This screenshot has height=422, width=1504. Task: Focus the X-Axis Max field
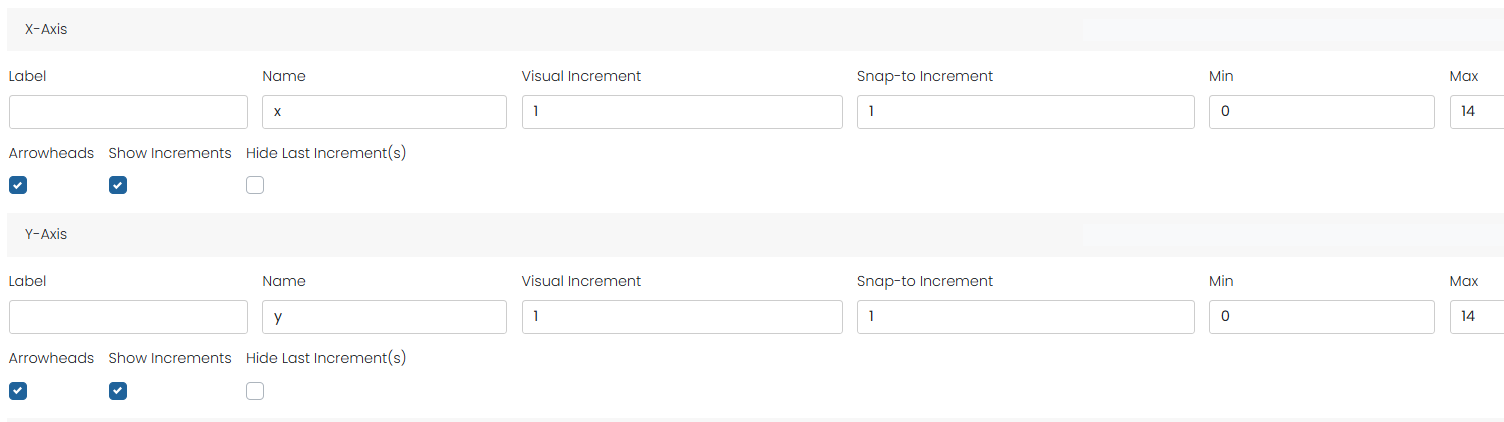(x=1478, y=112)
